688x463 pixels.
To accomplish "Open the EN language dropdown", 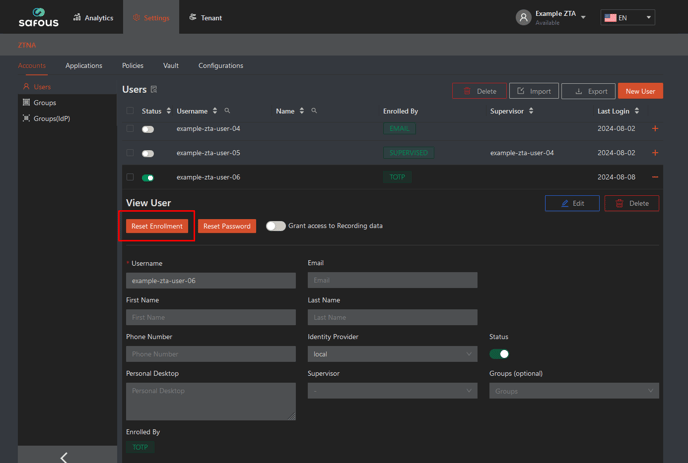I will 627,17.
